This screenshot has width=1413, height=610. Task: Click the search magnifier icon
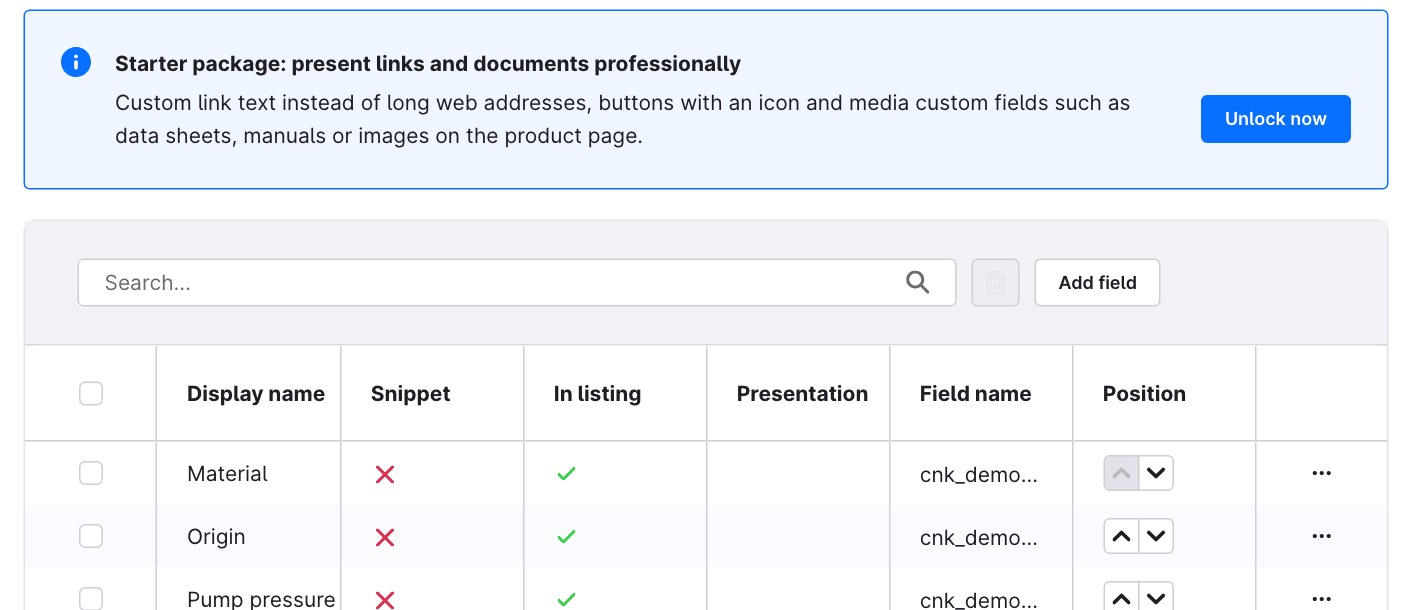917,283
